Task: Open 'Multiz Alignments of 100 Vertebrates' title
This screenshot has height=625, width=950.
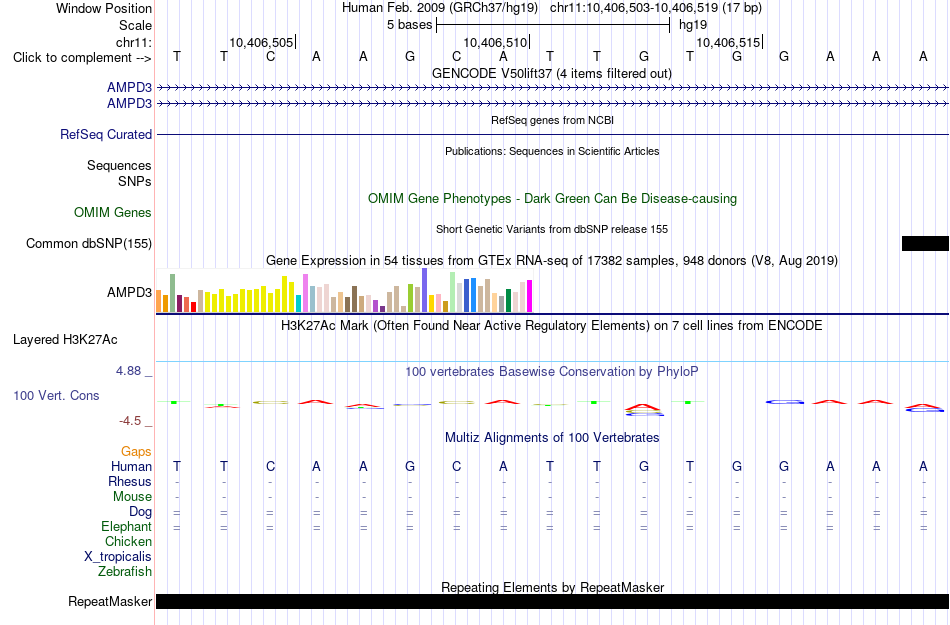Action: pos(552,437)
